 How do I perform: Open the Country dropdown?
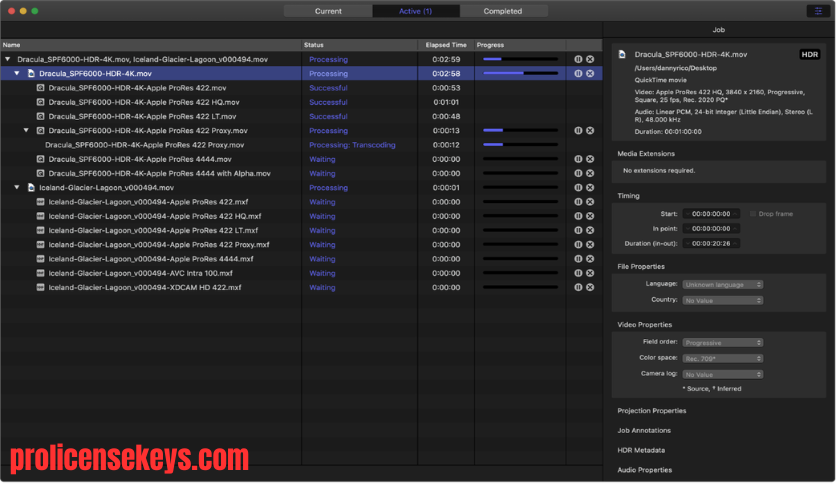(722, 301)
